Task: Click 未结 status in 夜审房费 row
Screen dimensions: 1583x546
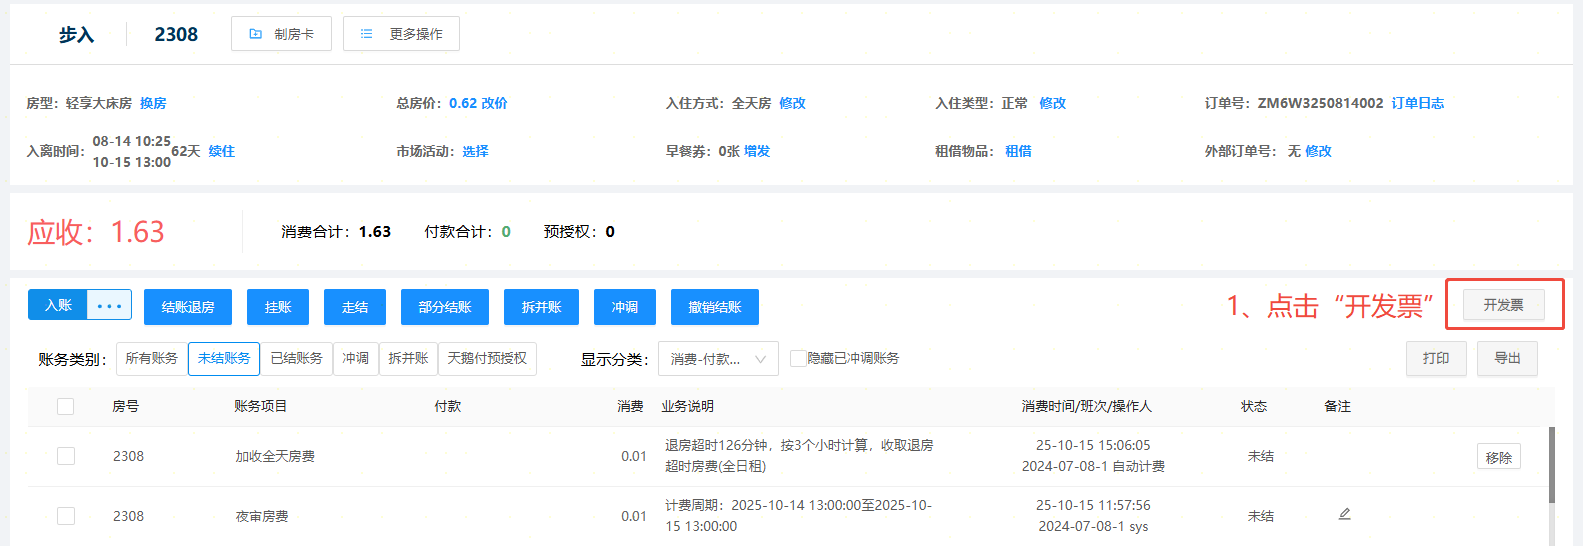Action: (x=1261, y=516)
